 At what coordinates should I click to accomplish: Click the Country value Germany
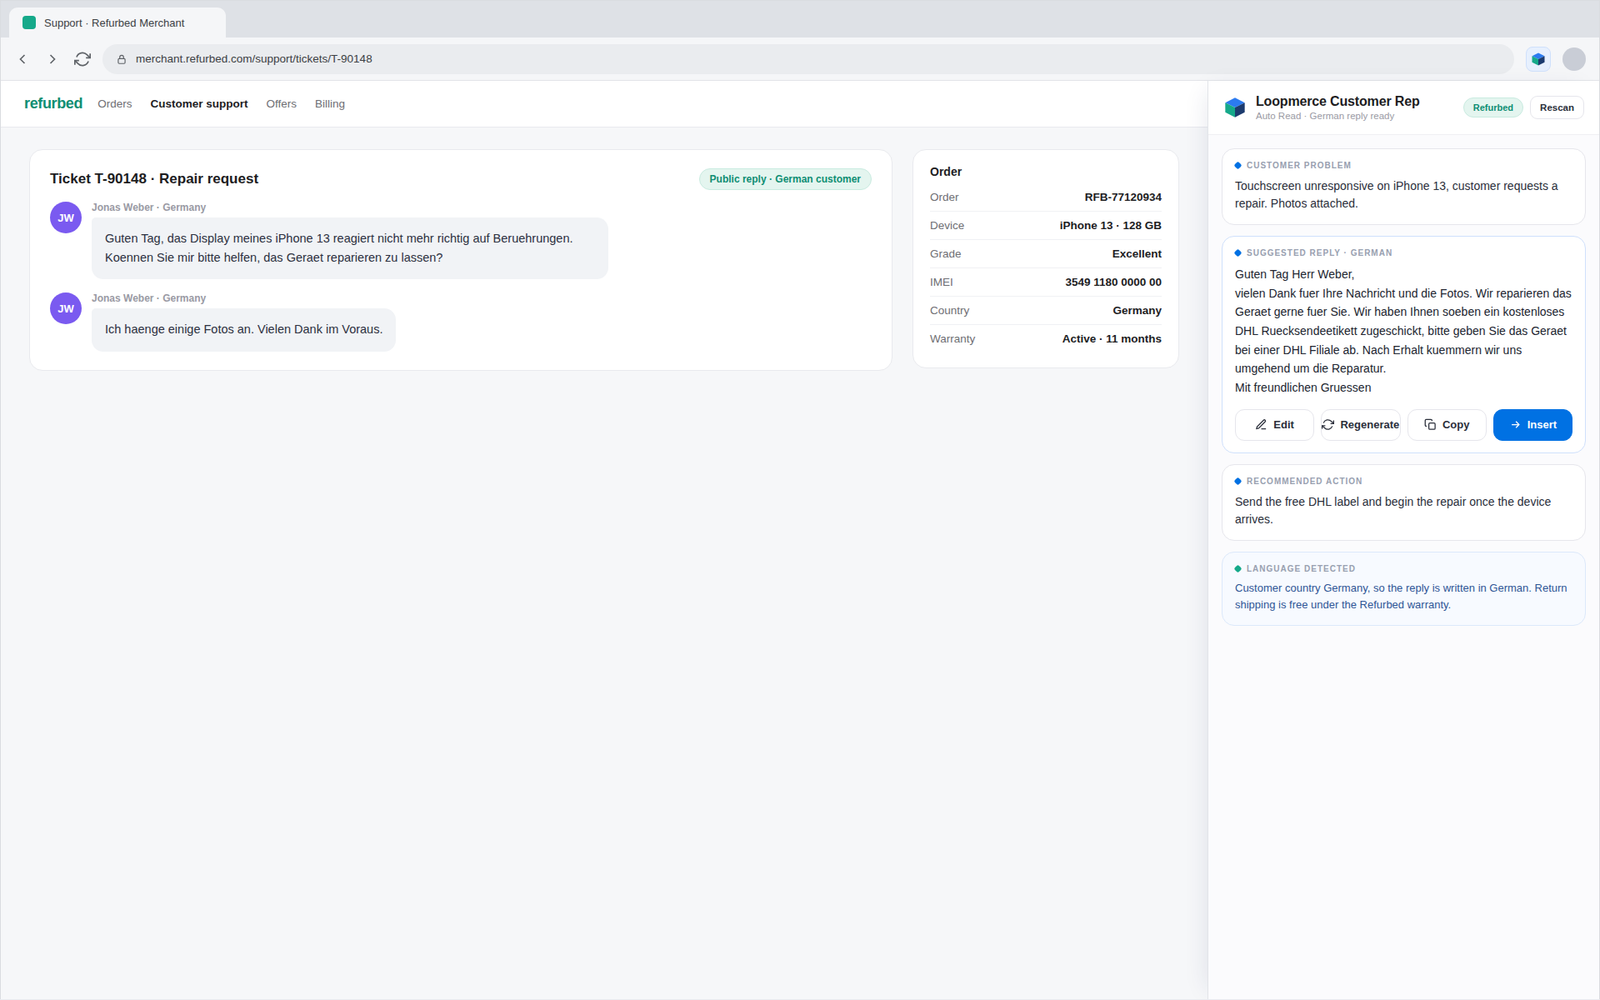1137,310
